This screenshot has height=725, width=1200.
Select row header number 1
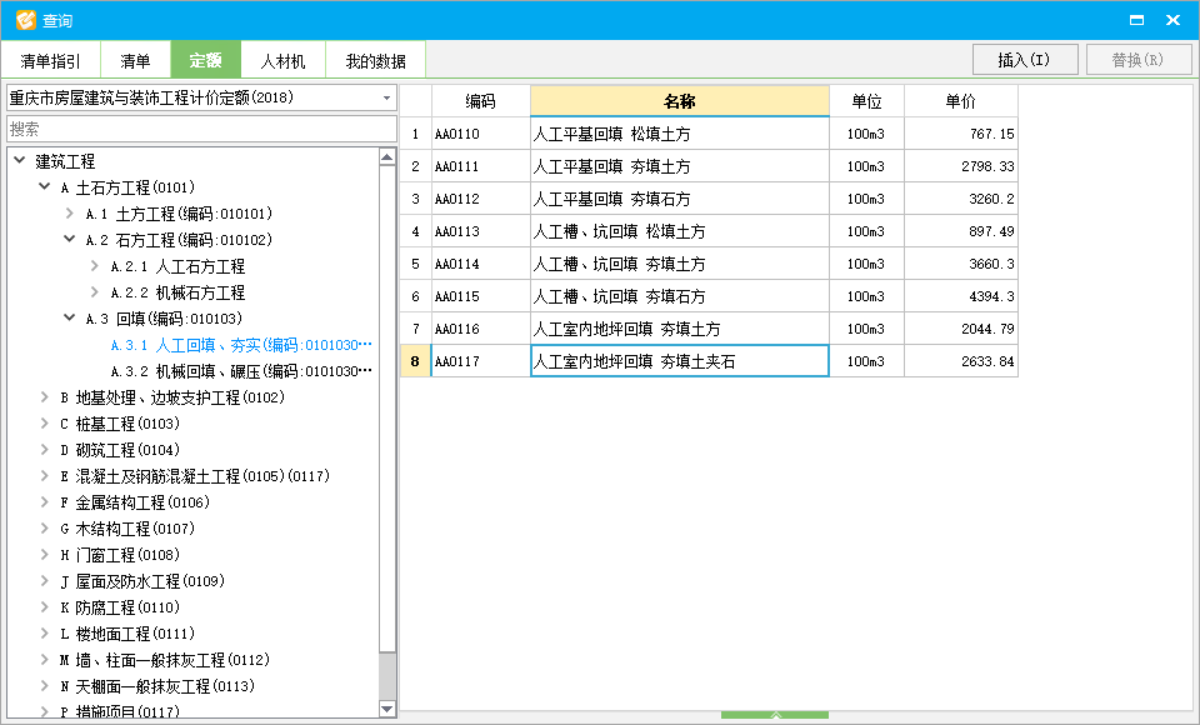(x=416, y=133)
